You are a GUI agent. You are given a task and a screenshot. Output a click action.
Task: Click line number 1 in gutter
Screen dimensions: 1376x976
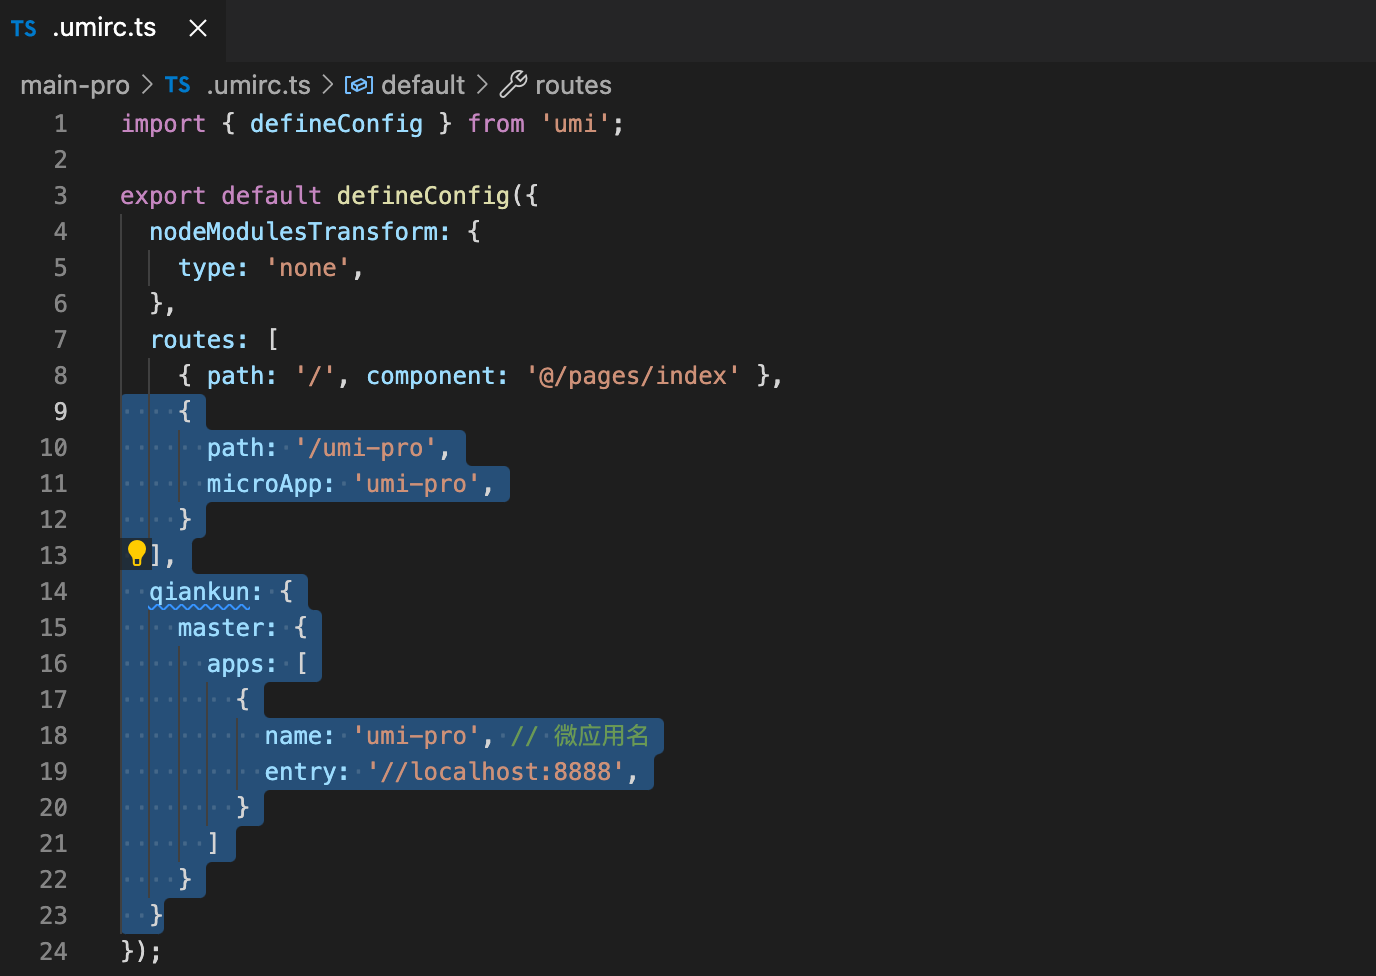60,124
